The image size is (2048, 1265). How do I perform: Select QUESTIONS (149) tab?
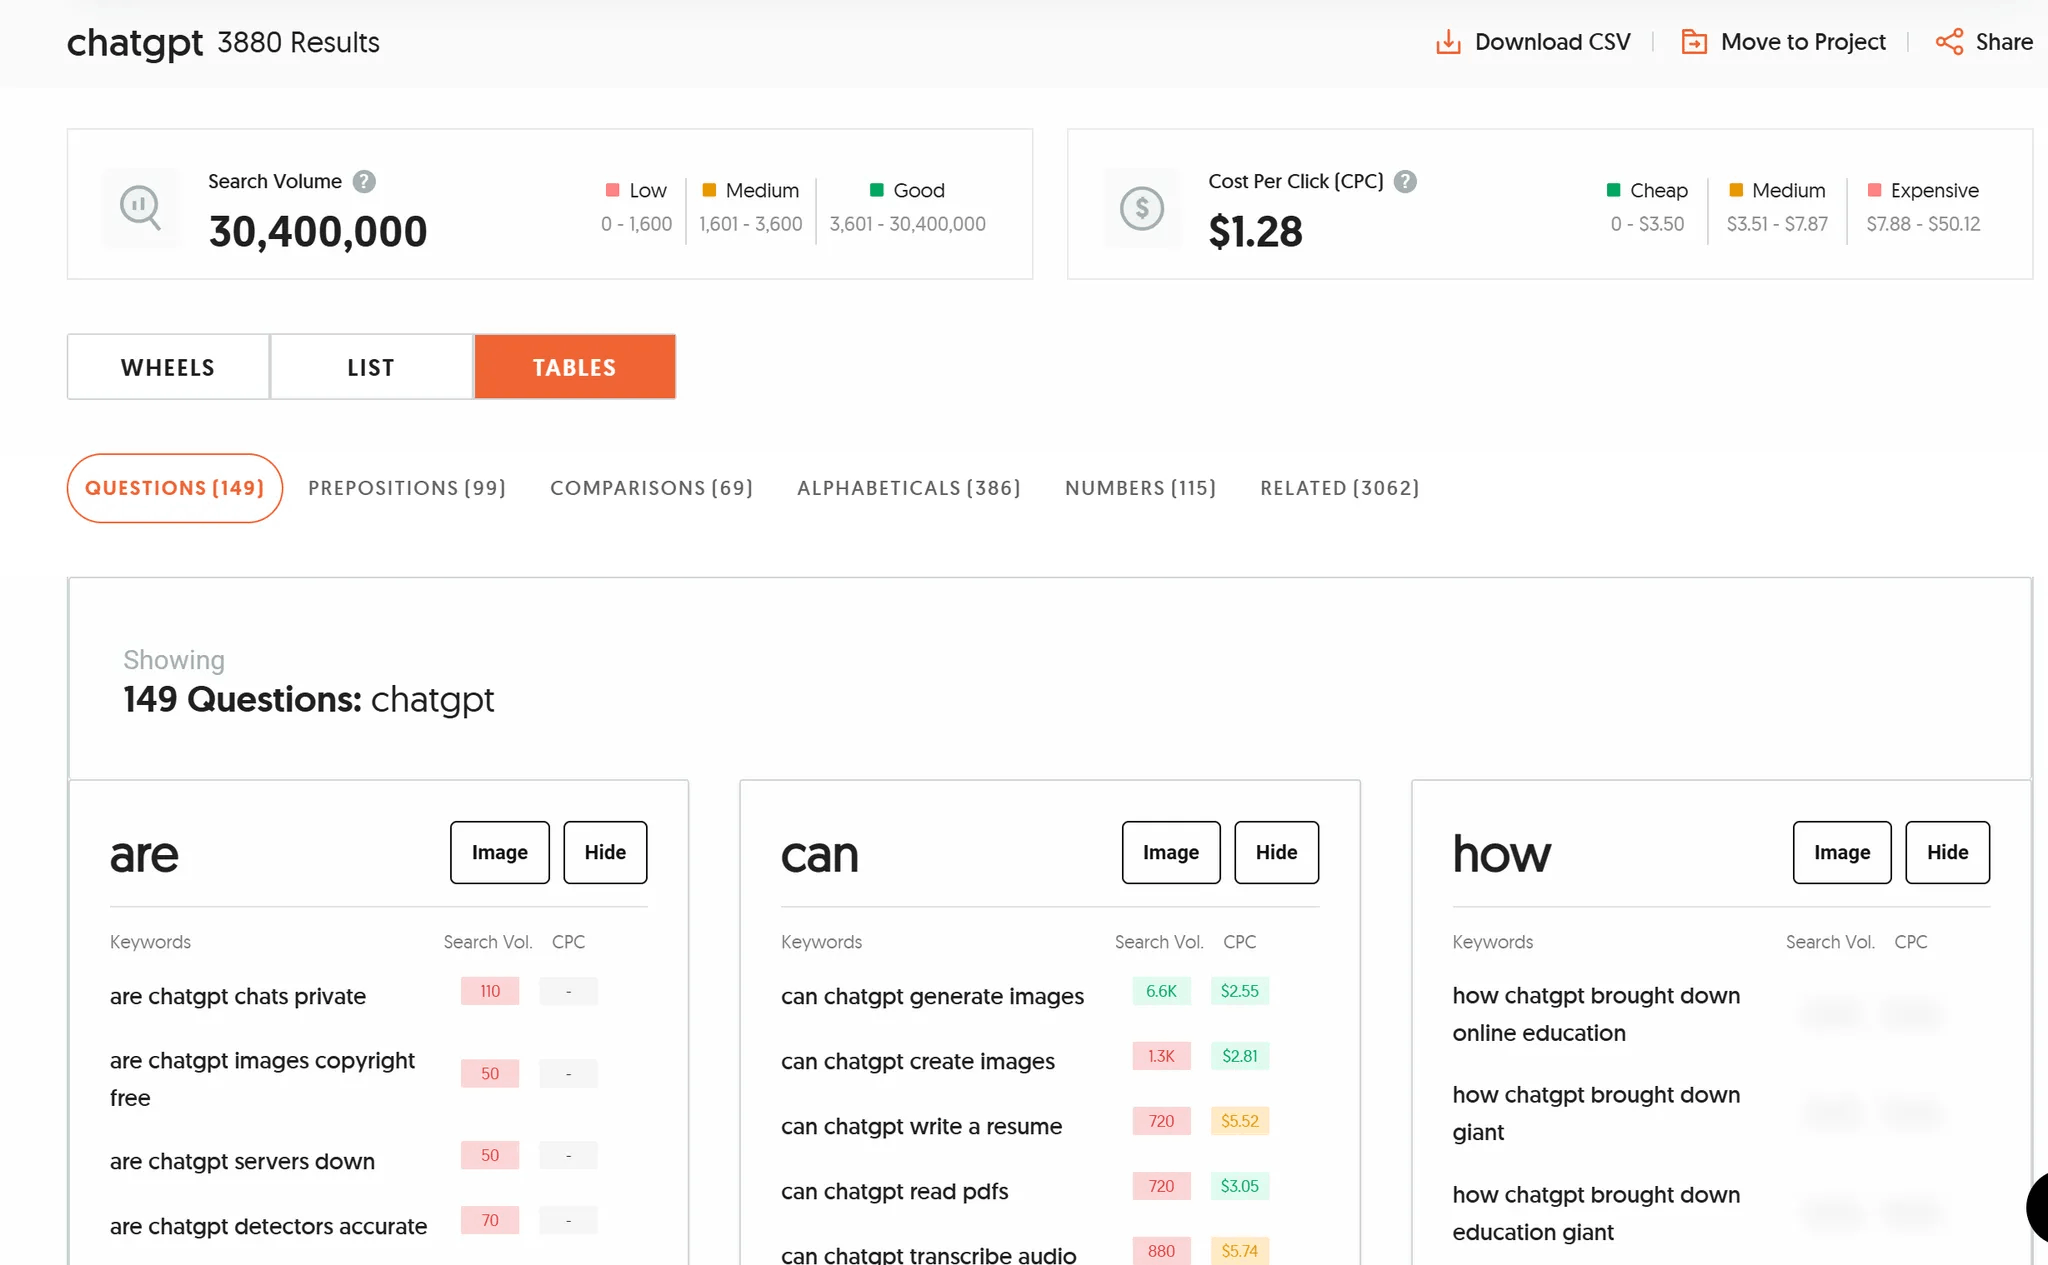pyautogui.click(x=175, y=488)
